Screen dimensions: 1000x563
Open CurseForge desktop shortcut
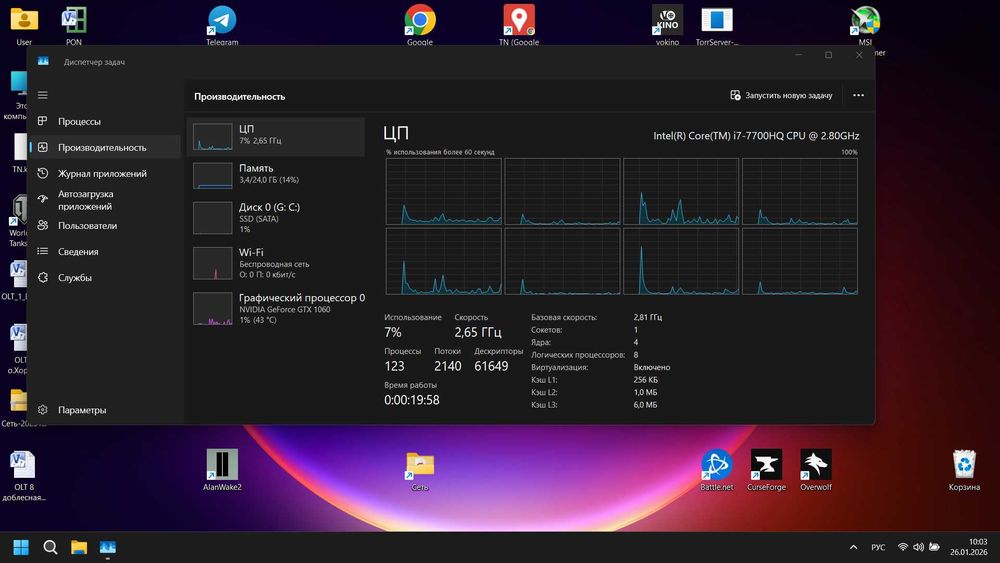(x=766, y=470)
